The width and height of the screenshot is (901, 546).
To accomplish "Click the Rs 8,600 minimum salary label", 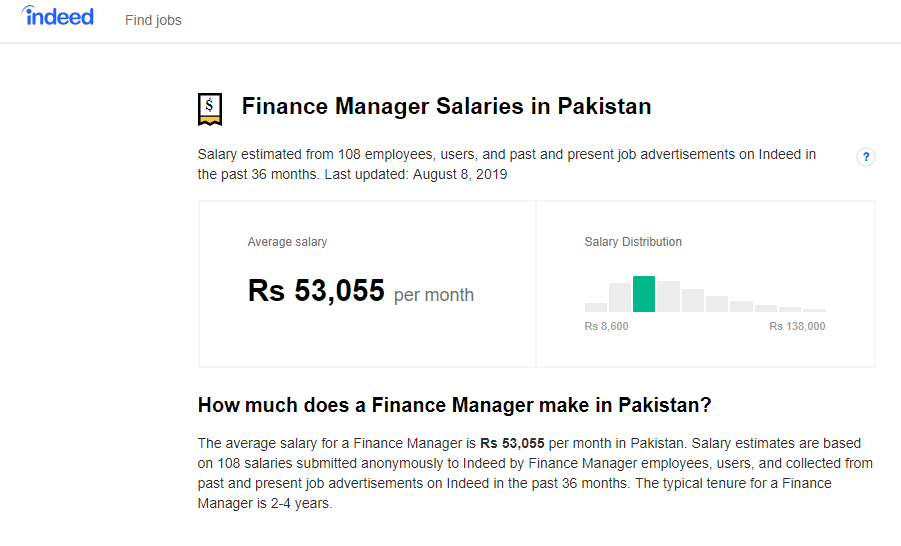I will point(607,326).
